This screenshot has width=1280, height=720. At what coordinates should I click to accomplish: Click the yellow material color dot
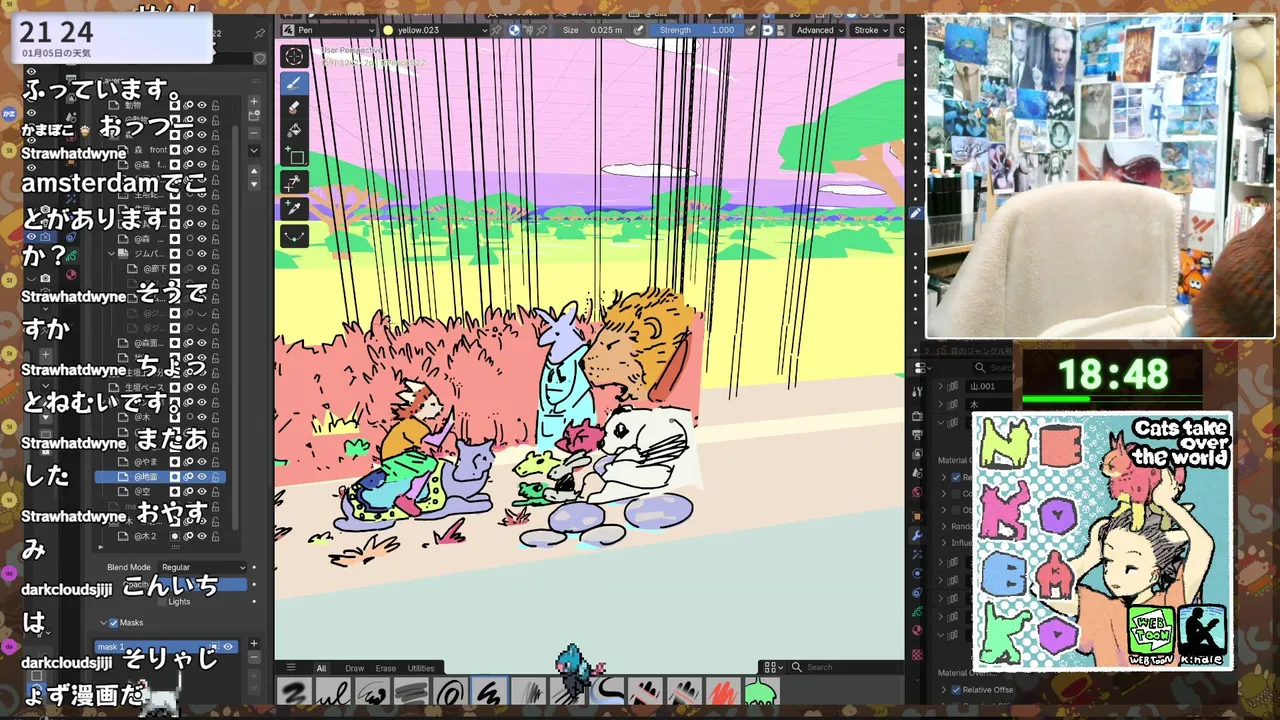click(388, 30)
